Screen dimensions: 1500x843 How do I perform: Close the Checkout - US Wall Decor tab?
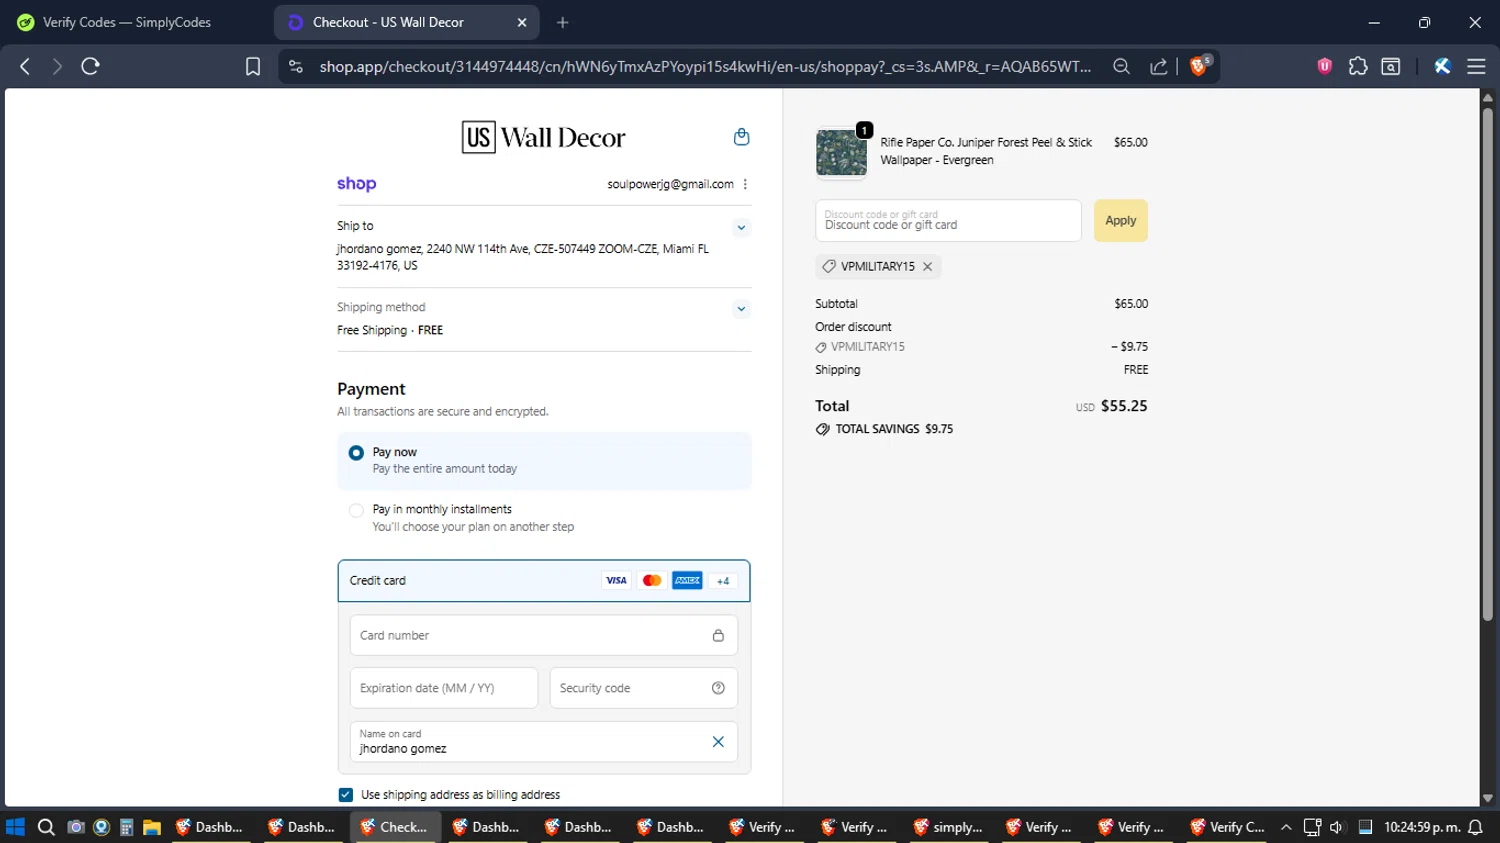pos(522,22)
